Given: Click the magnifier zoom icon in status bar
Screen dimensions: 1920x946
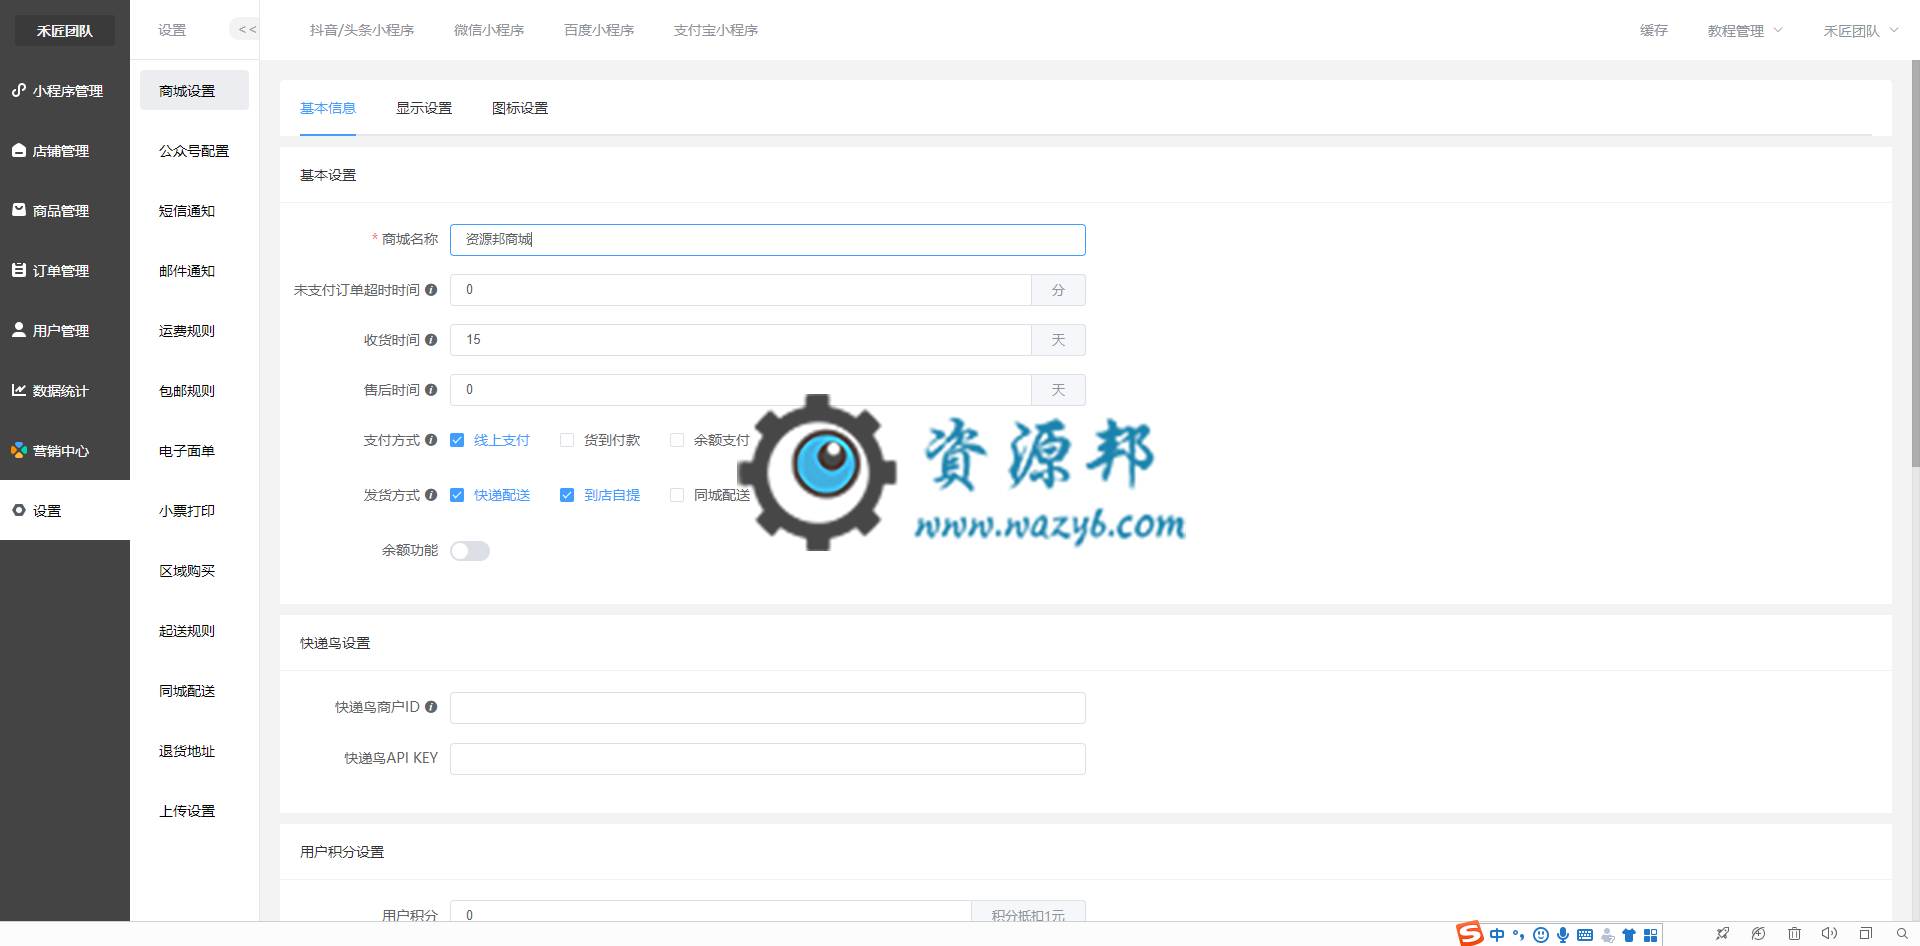Looking at the screenshot, I should coord(1902,934).
